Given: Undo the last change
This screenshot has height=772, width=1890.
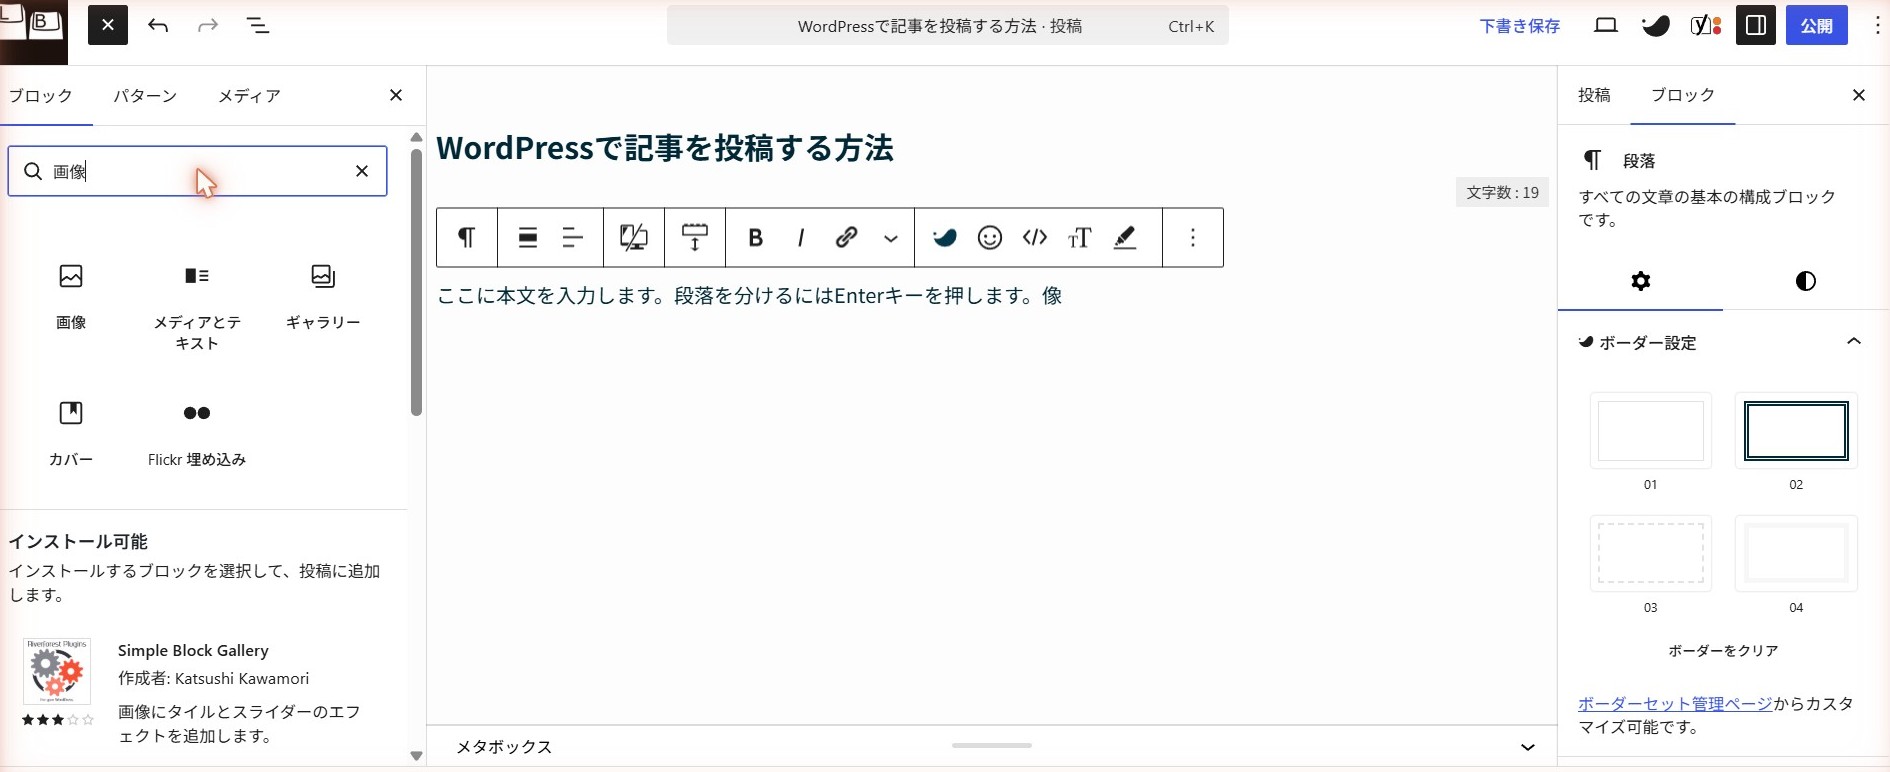Looking at the screenshot, I should tap(158, 25).
